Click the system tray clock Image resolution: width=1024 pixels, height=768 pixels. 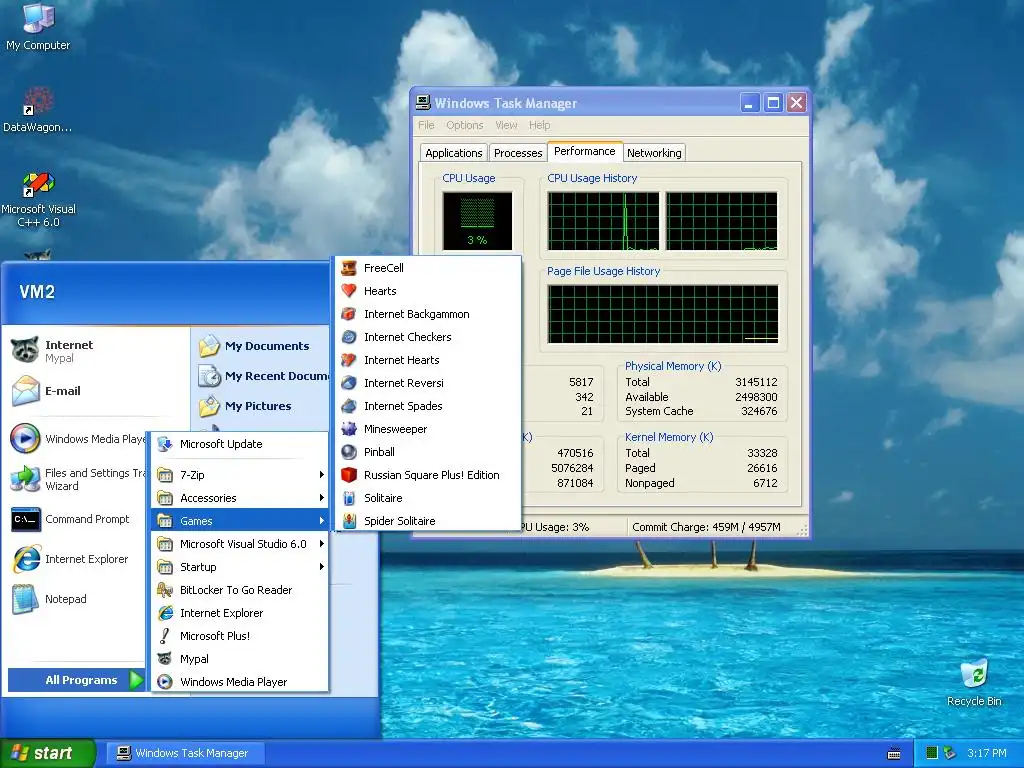click(986, 753)
